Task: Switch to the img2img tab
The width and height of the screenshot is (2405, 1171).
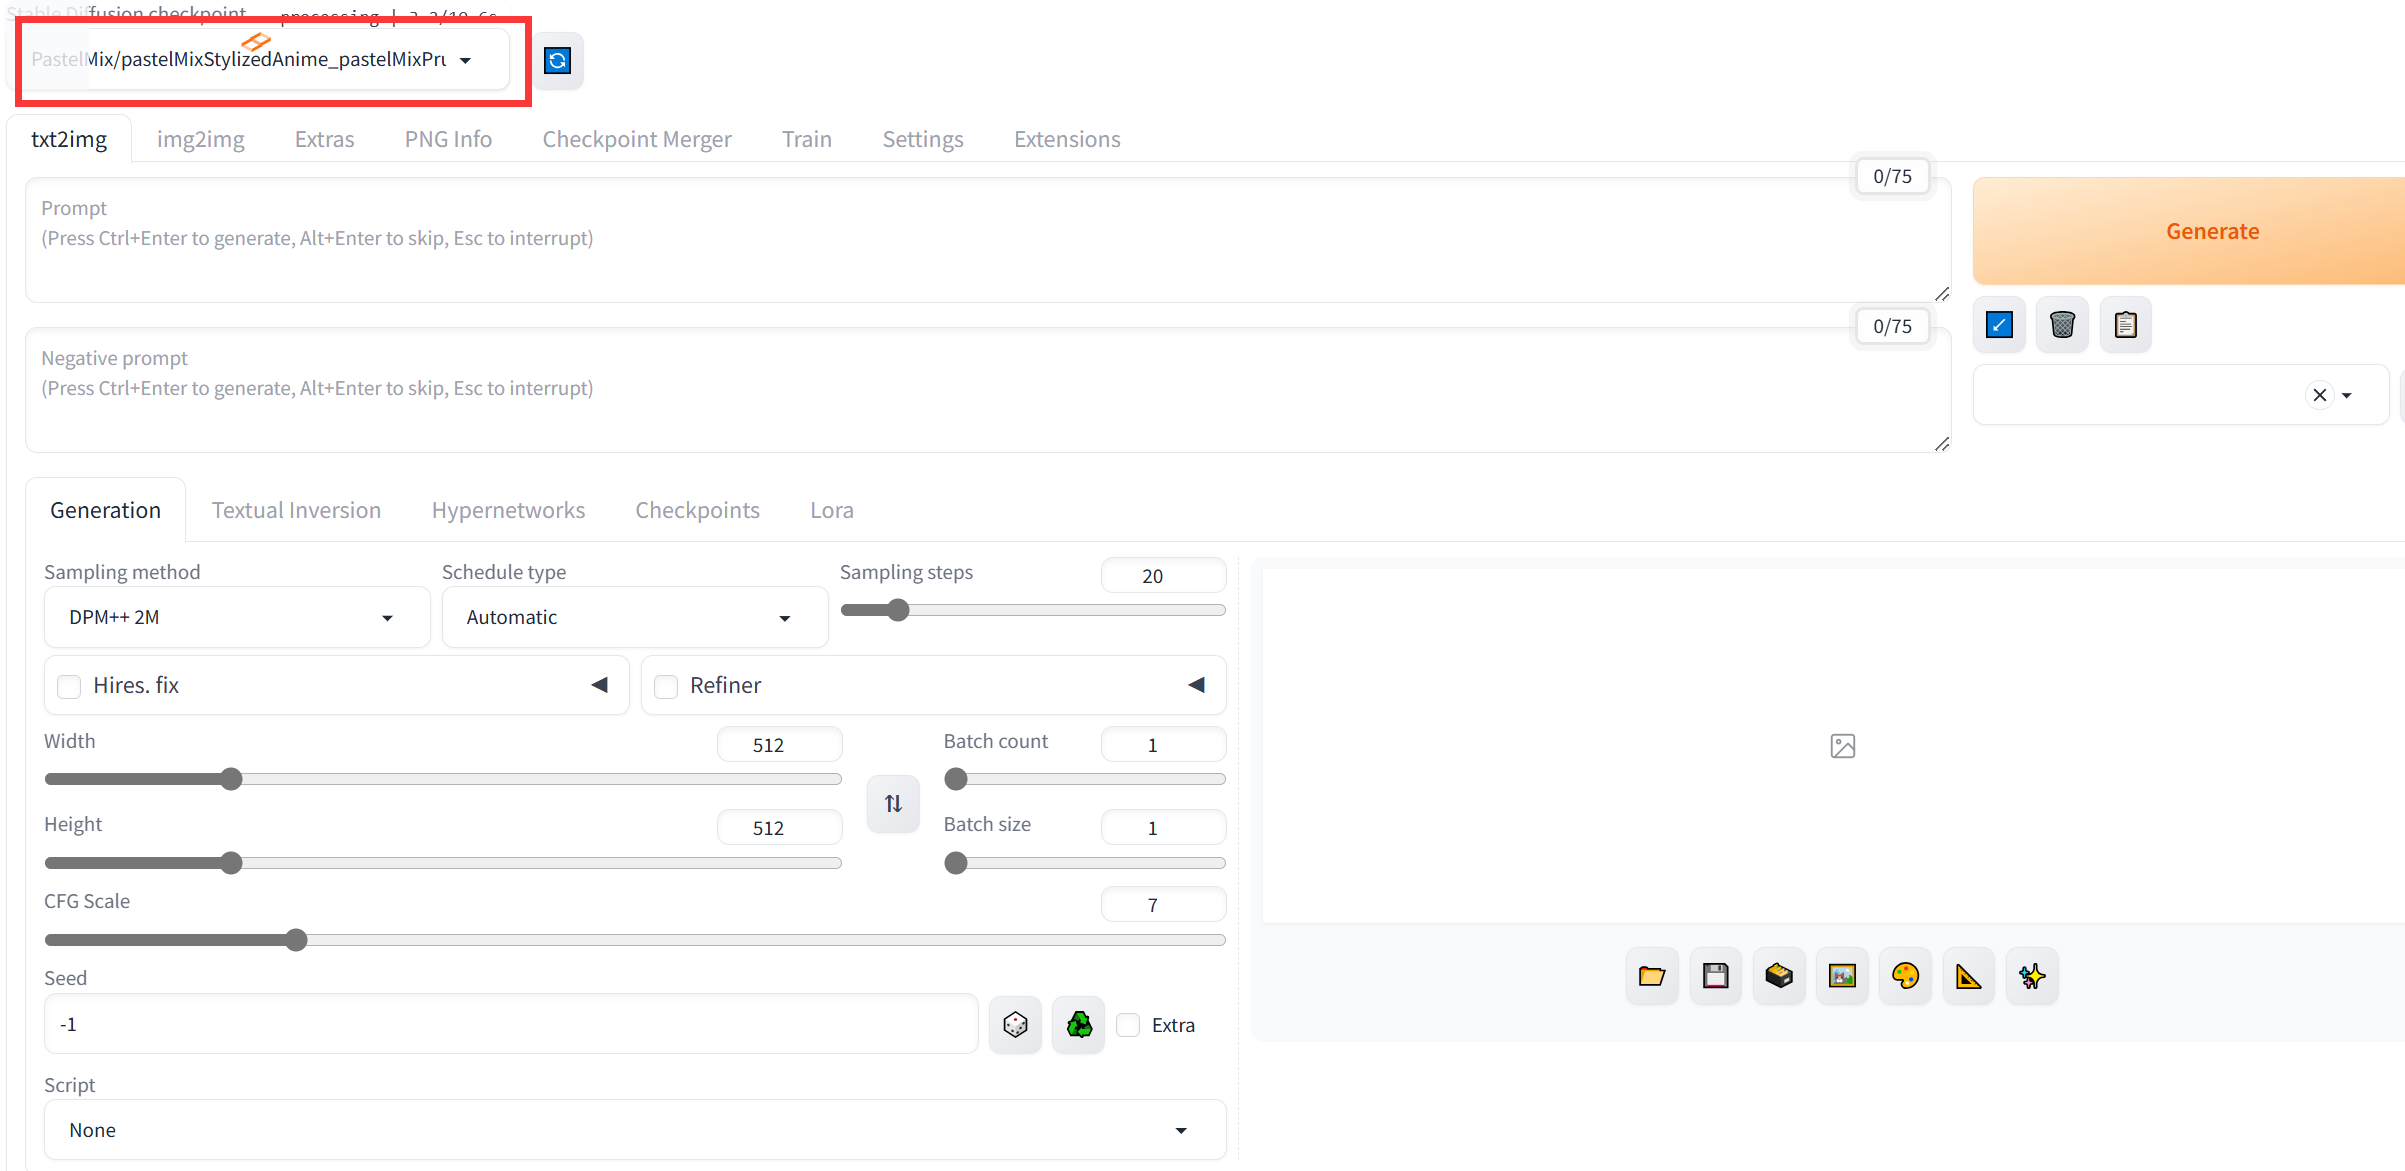Action: coord(200,139)
